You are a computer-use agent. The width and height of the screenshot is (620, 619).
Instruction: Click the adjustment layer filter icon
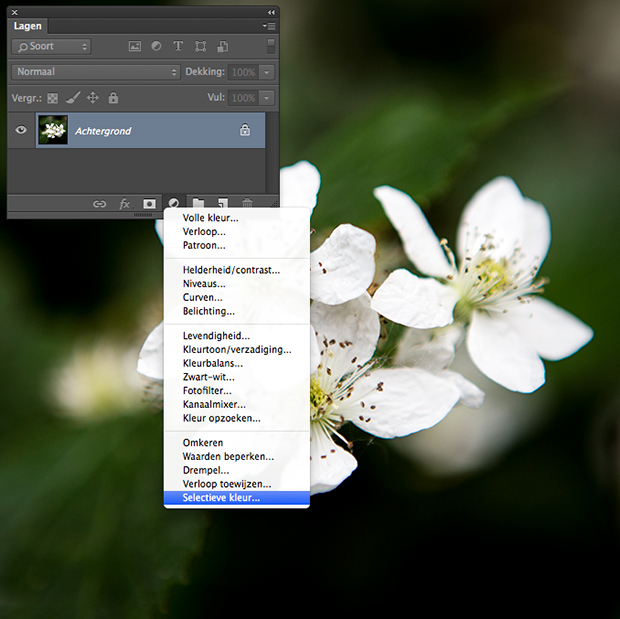pyautogui.click(x=156, y=46)
